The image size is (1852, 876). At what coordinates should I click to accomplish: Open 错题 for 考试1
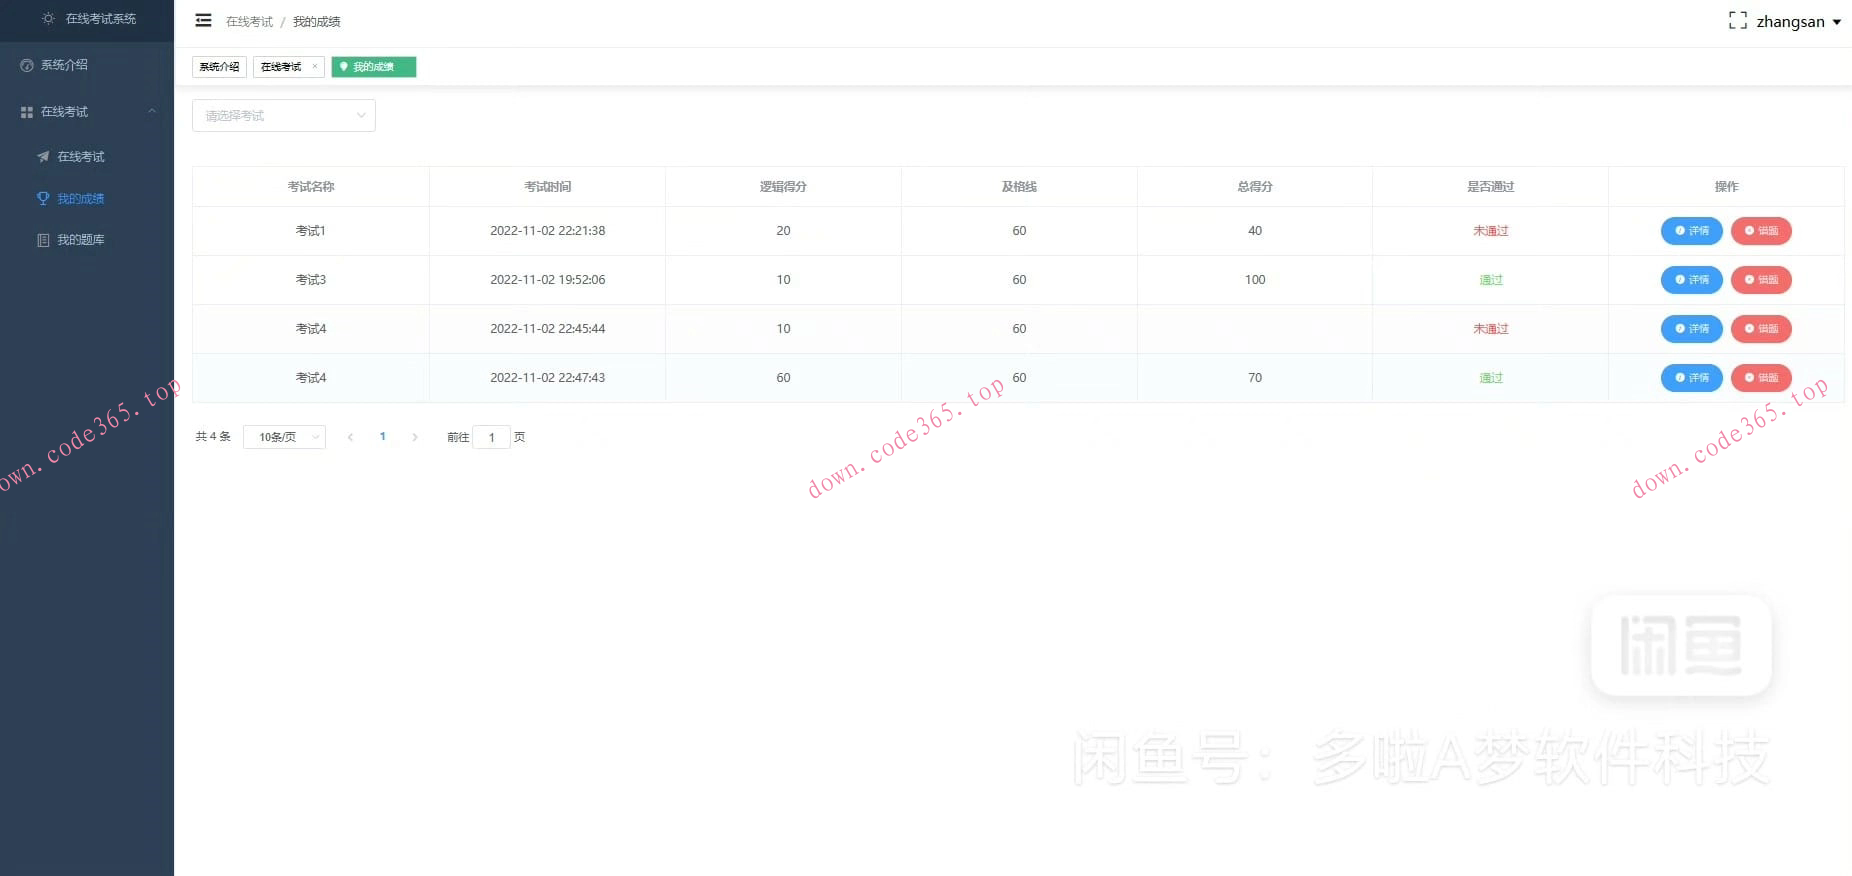coord(1761,231)
